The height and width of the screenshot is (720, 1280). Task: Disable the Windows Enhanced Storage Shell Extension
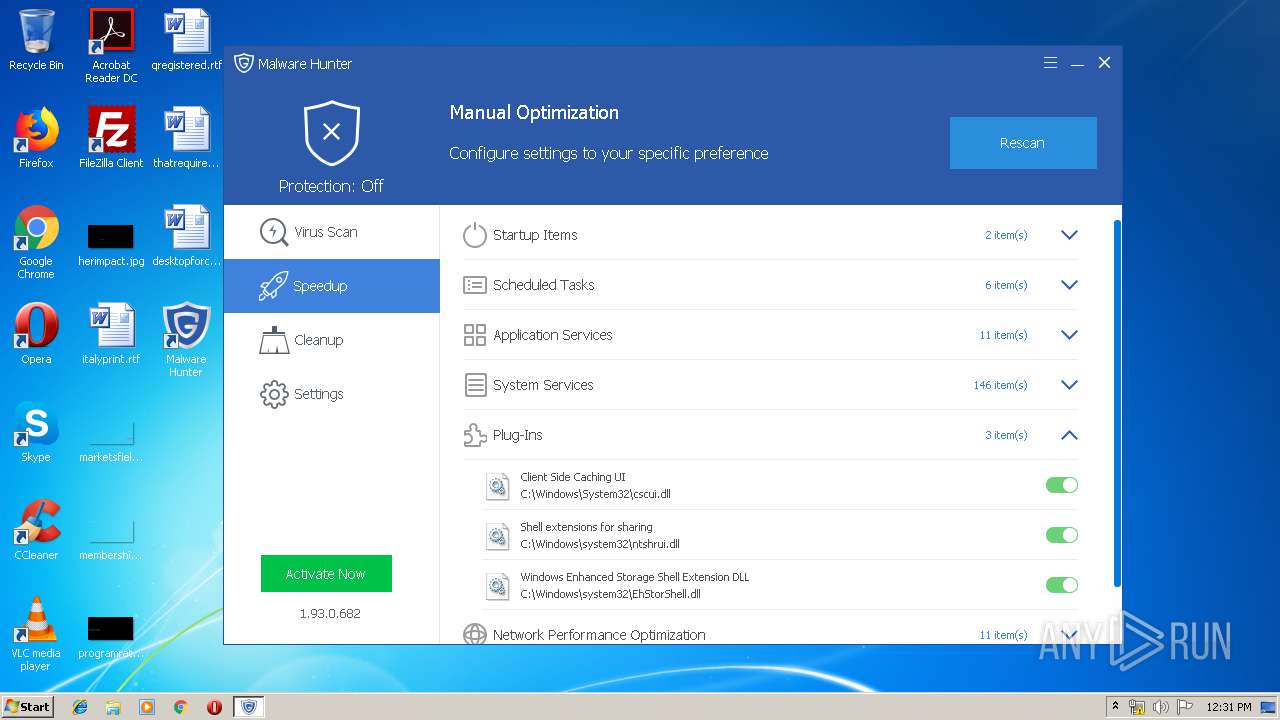[1062, 585]
